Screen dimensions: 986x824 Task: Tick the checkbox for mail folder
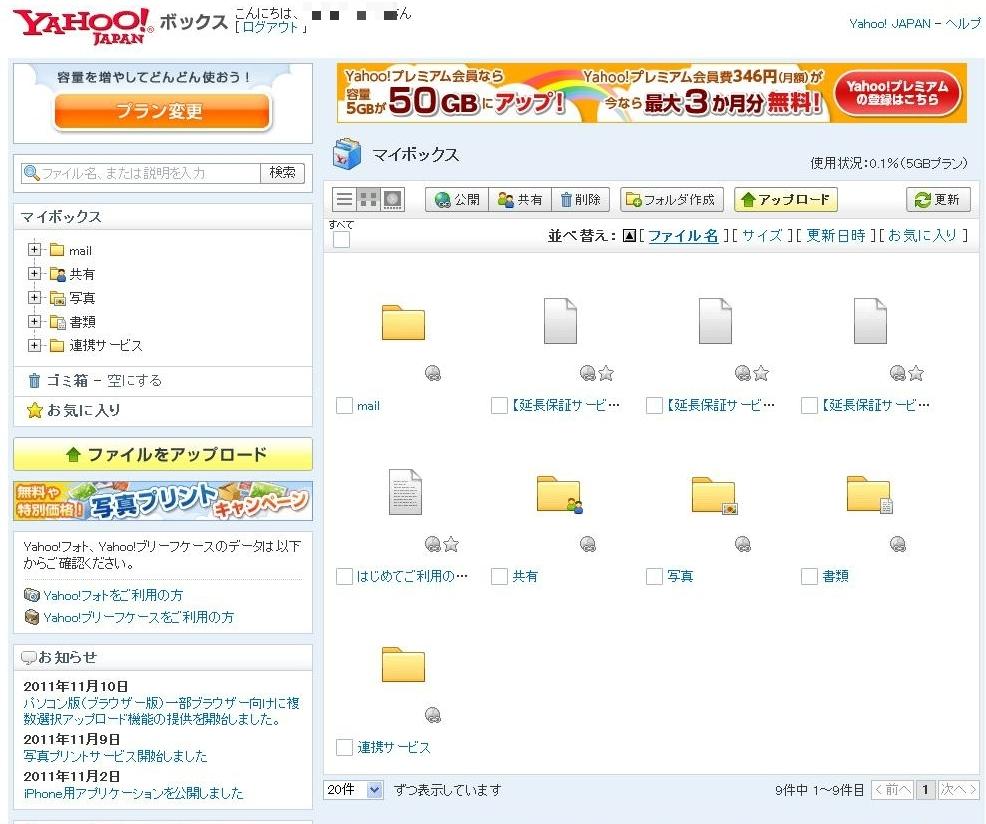tap(344, 405)
